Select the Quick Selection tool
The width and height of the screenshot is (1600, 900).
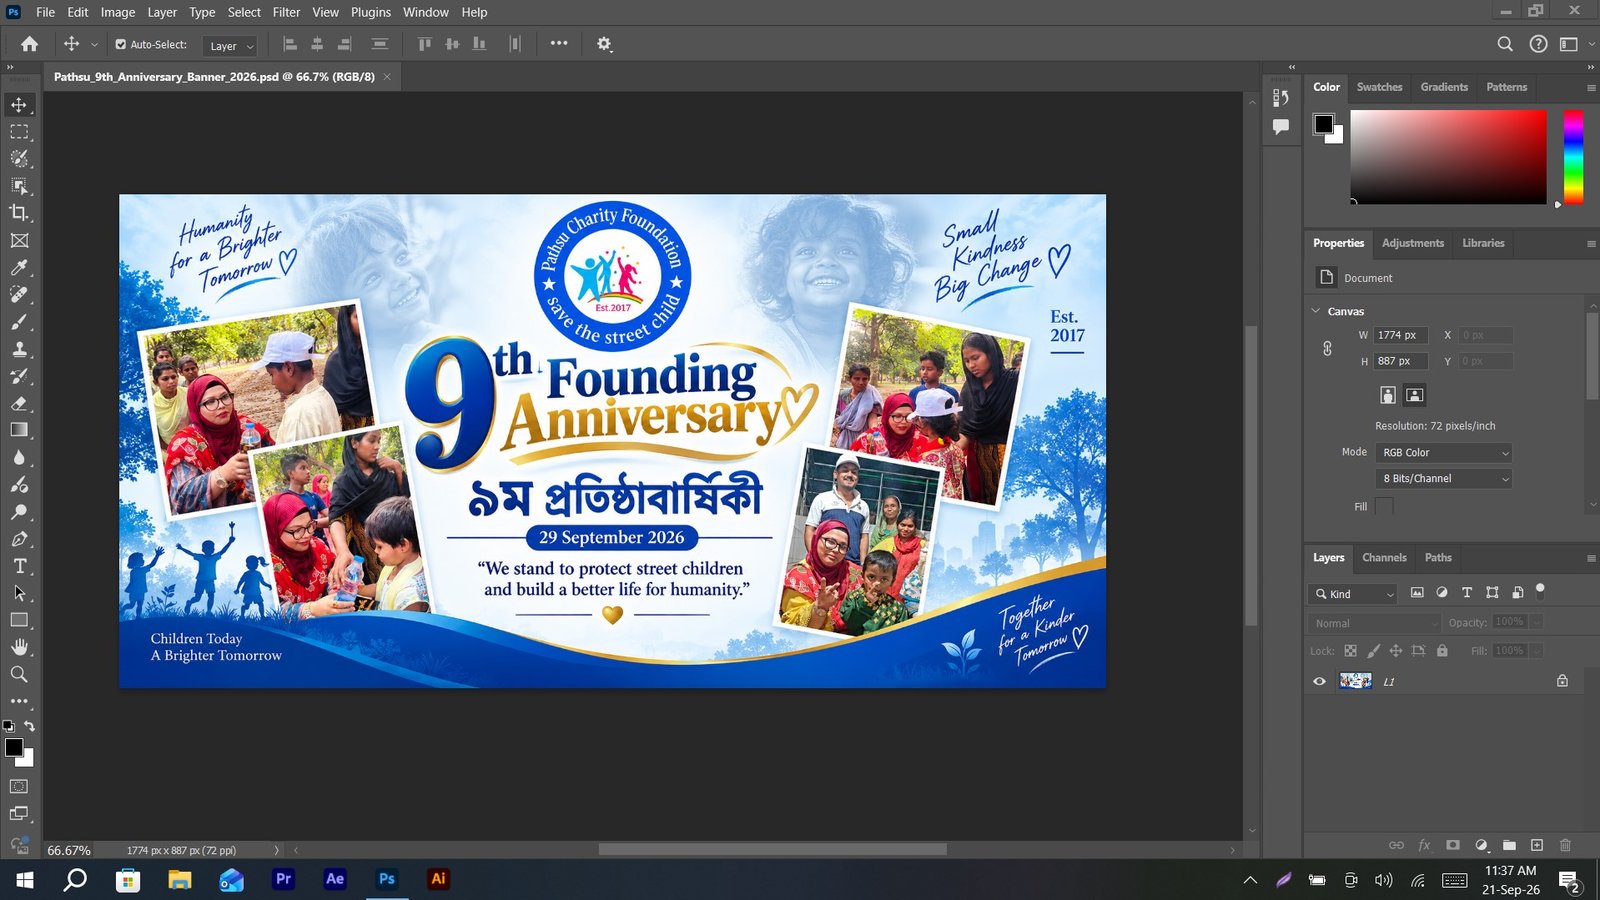[x=19, y=159]
